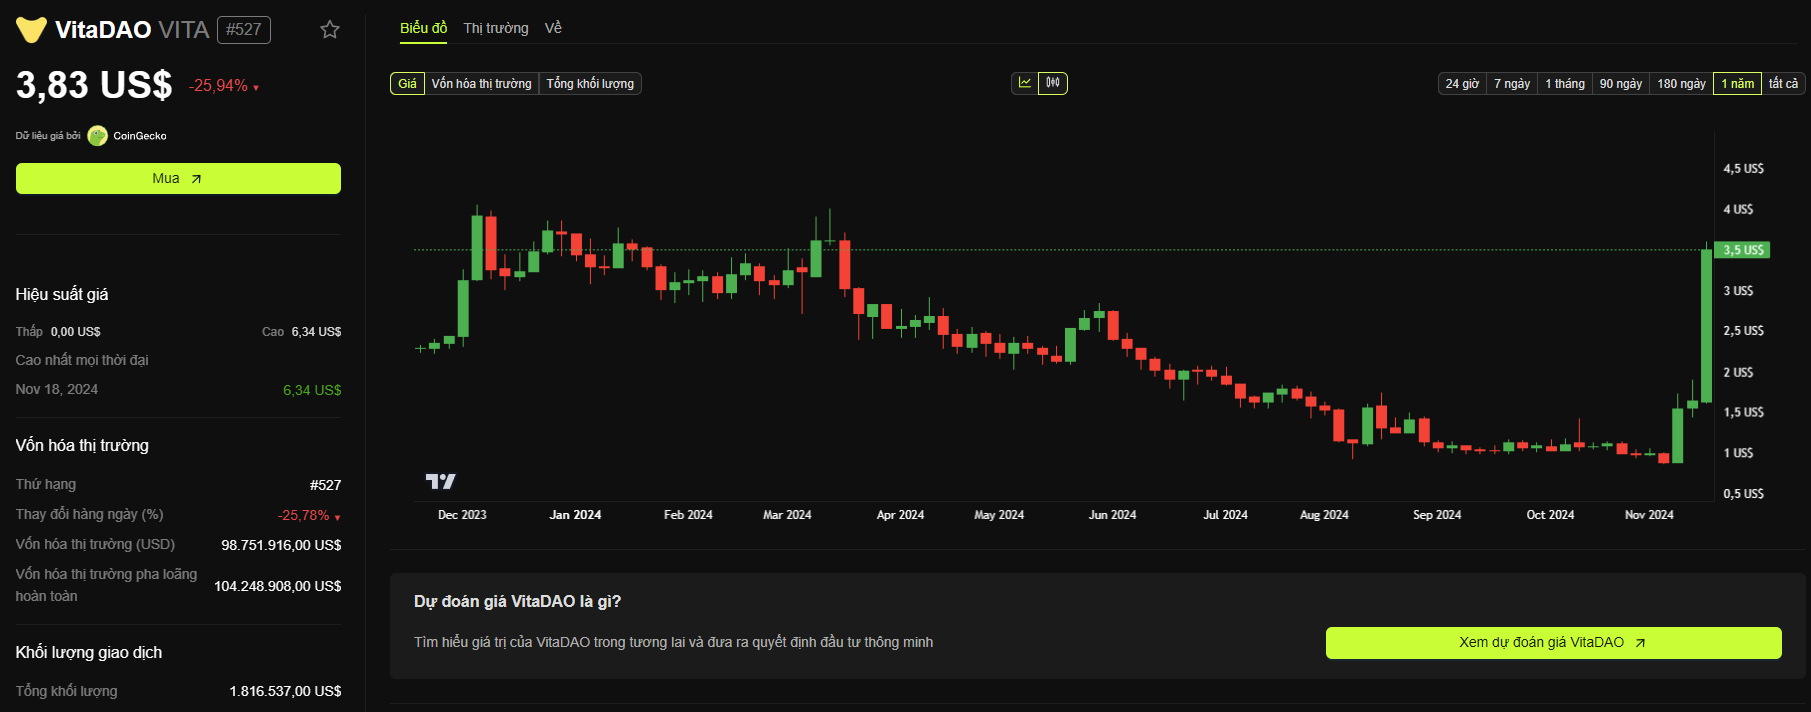
Task: Click the 3,5 US$ current price label
Action: pyautogui.click(x=1742, y=250)
